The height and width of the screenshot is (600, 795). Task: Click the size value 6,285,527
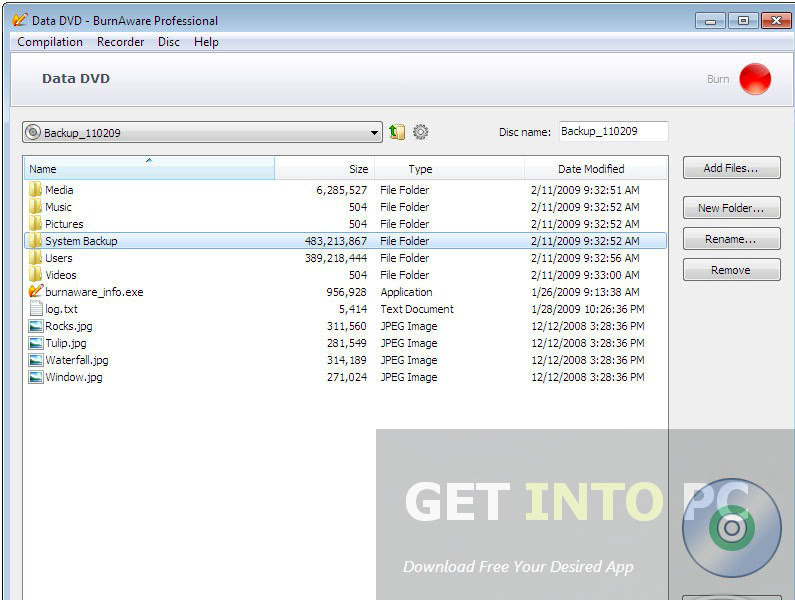pyautogui.click(x=342, y=190)
